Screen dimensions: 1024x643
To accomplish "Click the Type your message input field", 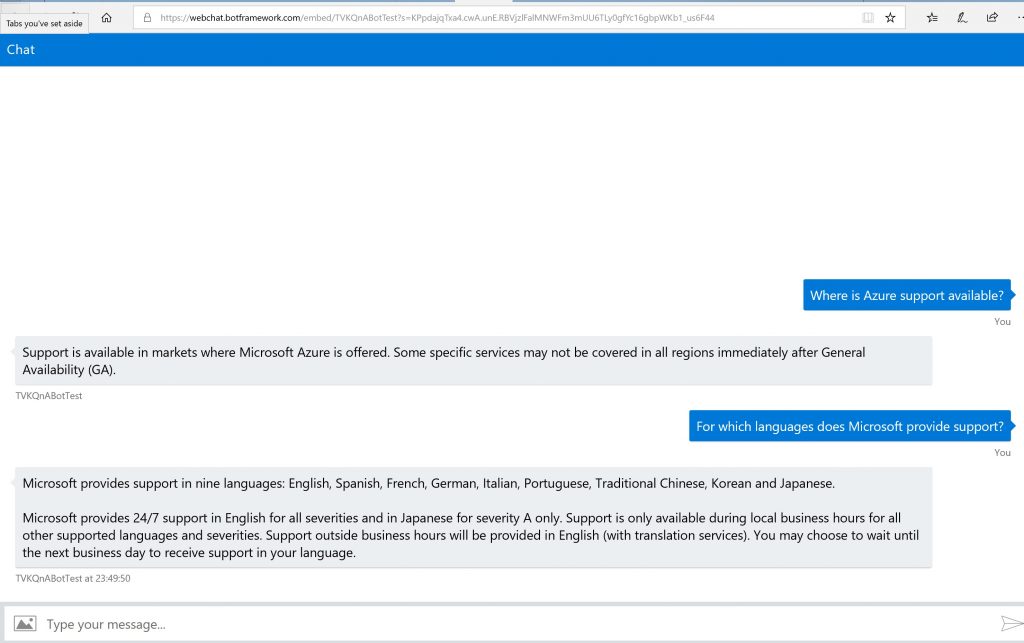I will [500, 624].
